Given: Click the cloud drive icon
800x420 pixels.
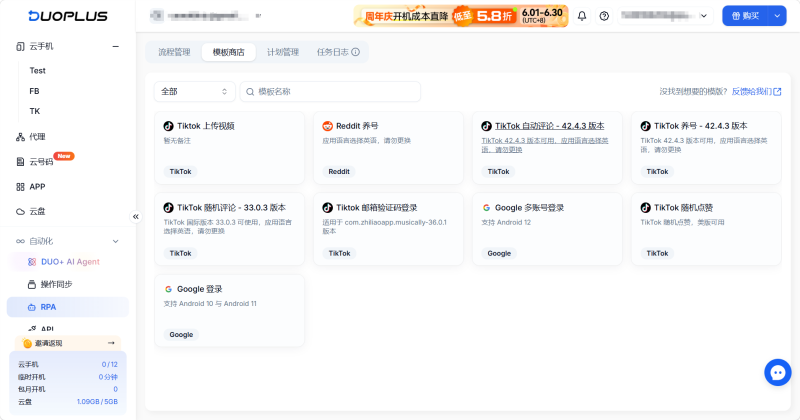Looking at the screenshot, I should pyautogui.click(x=20, y=211).
